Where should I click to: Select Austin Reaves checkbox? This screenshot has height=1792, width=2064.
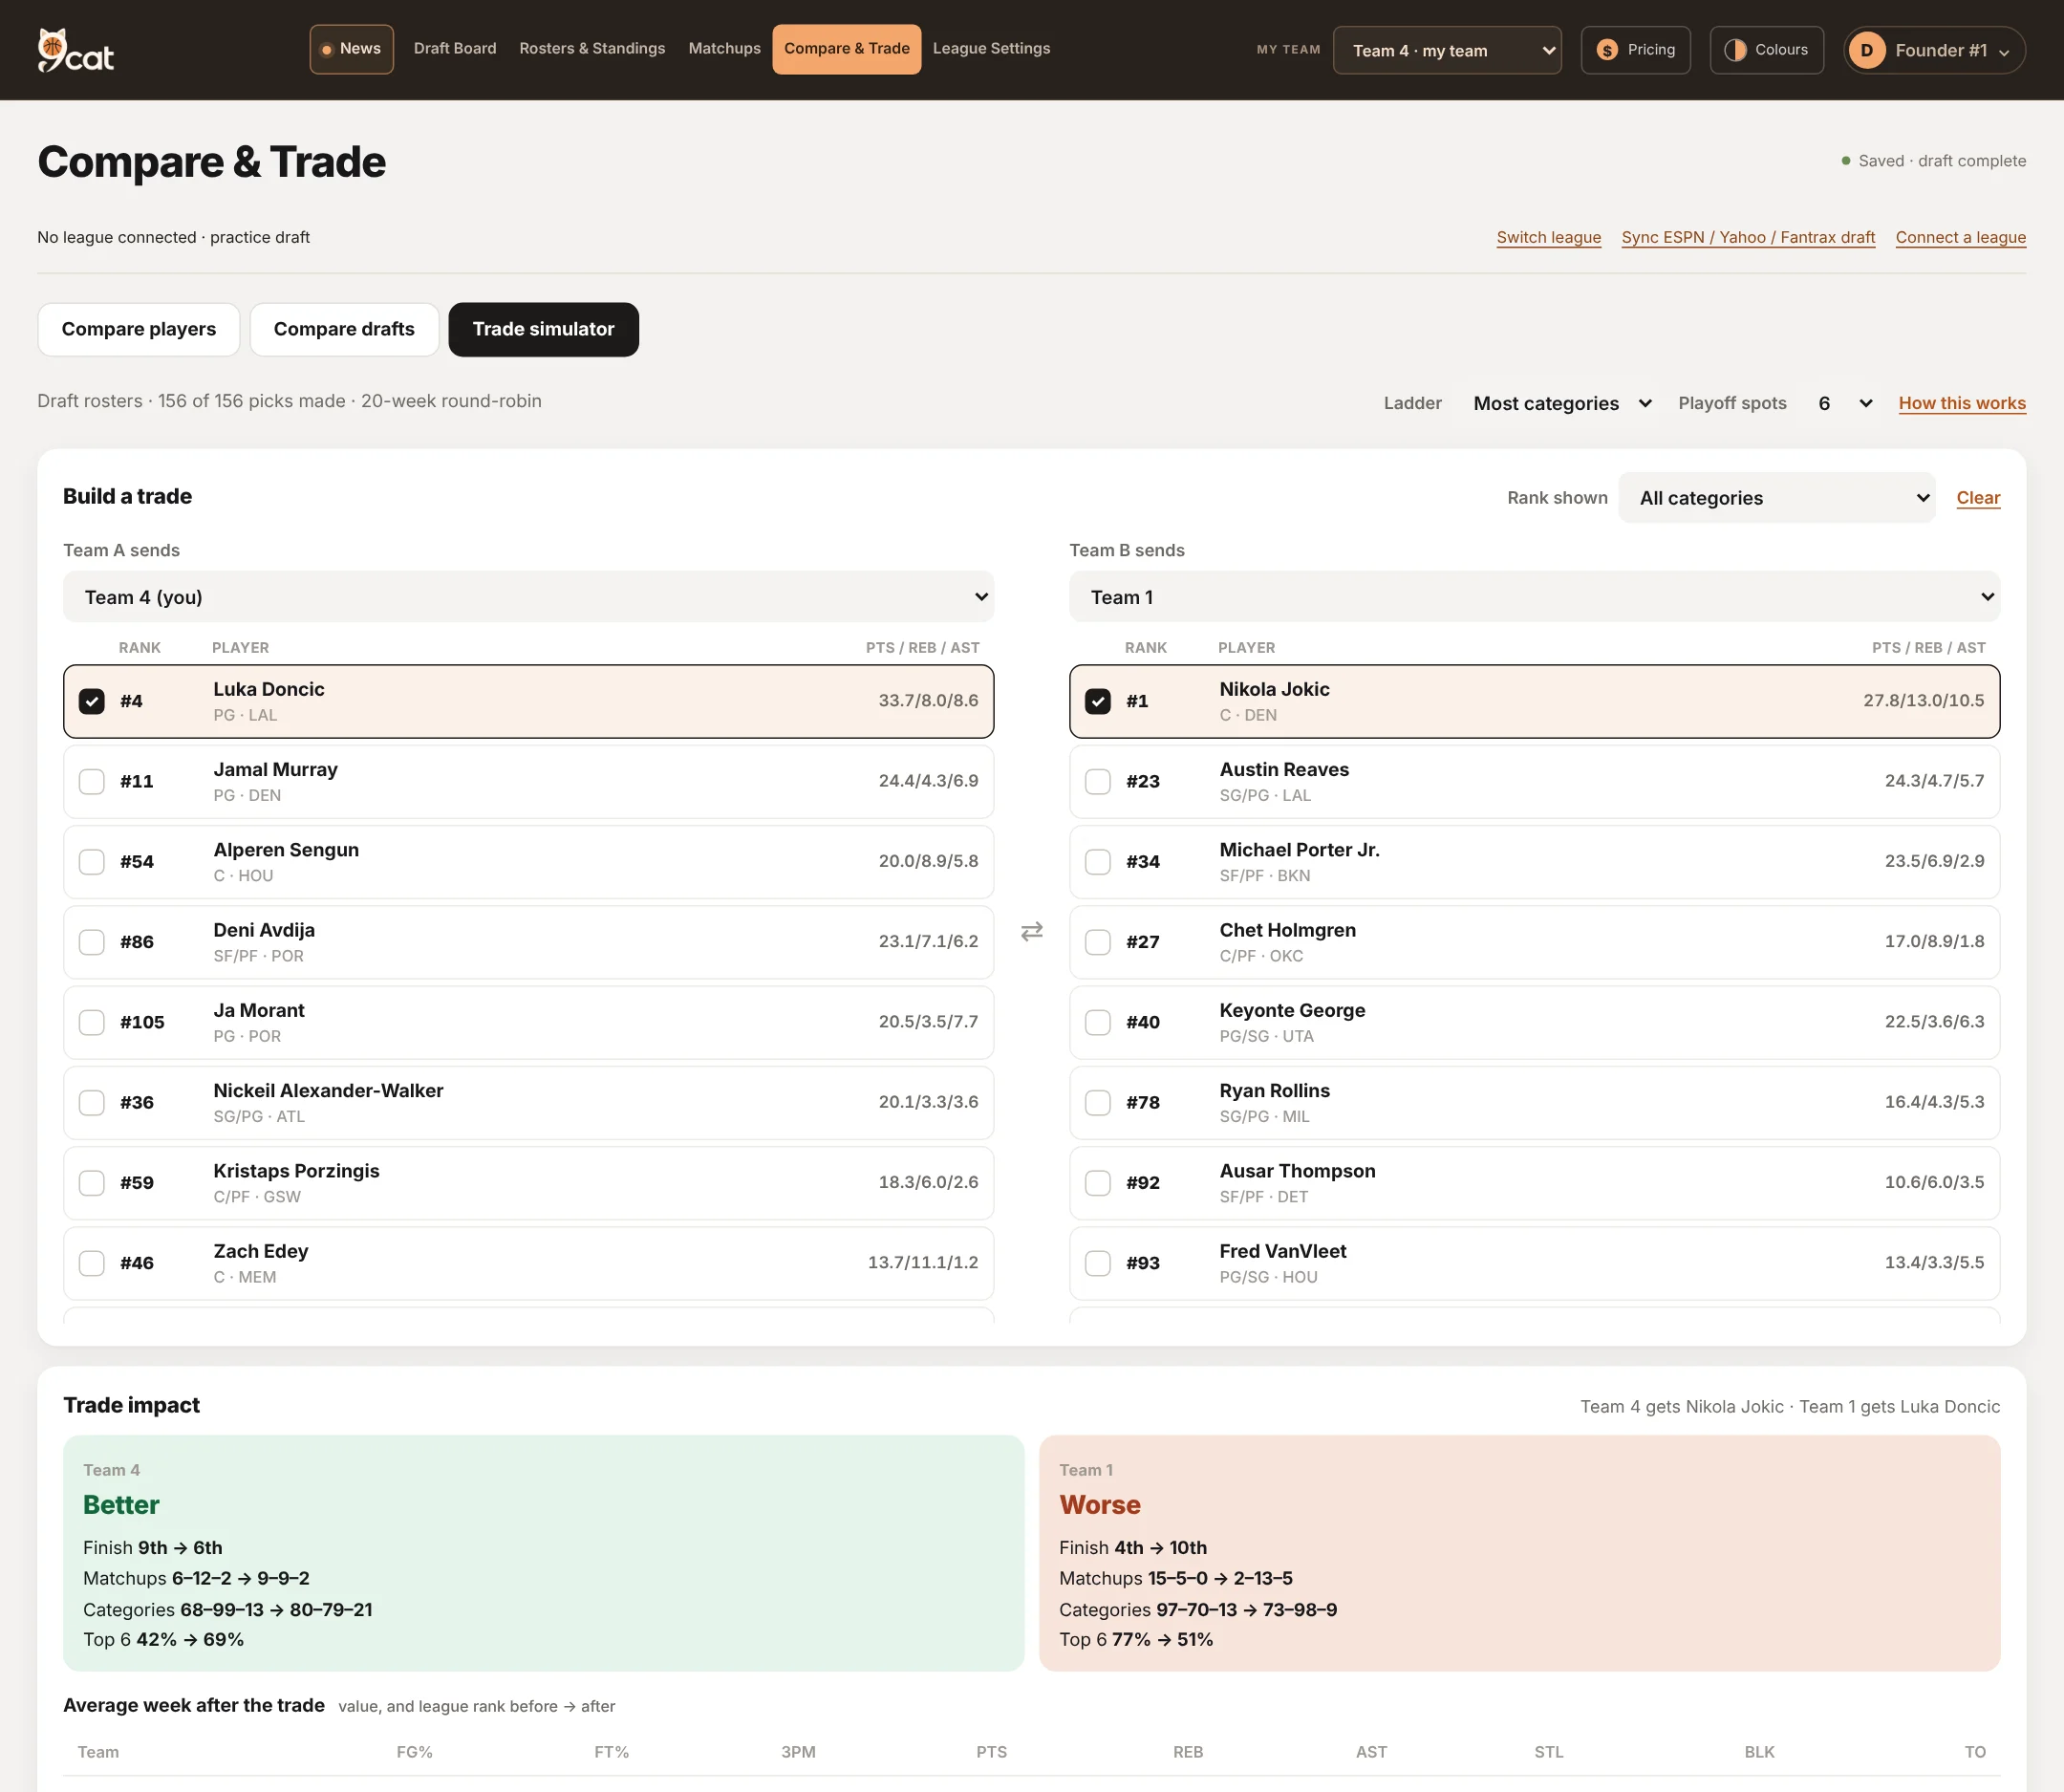pyautogui.click(x=1098, y=781)
